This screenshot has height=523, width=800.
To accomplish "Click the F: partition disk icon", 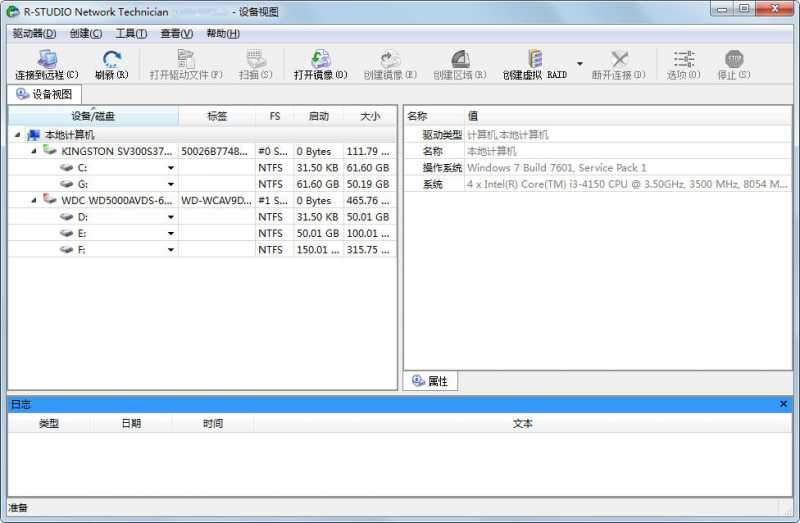I will [x=66, y=250].
